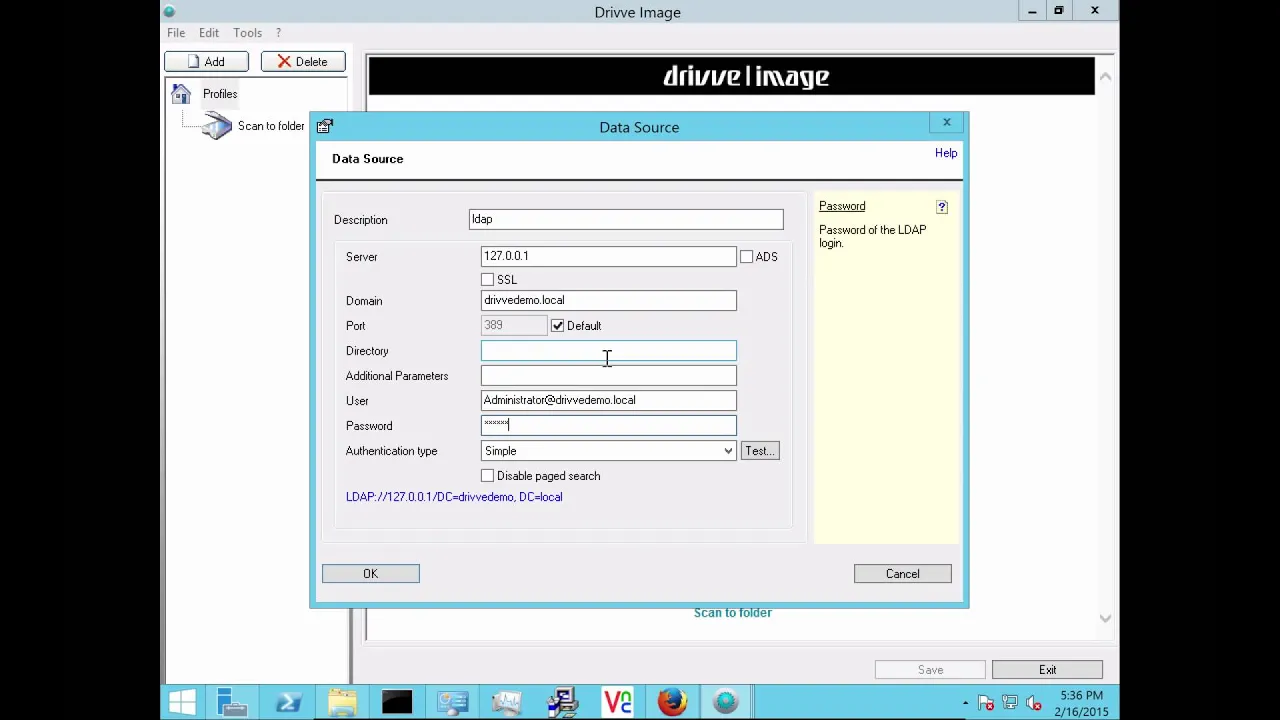Click the password help question mark icon
This screenshot has width=1280, height=720.
(942, 207)
